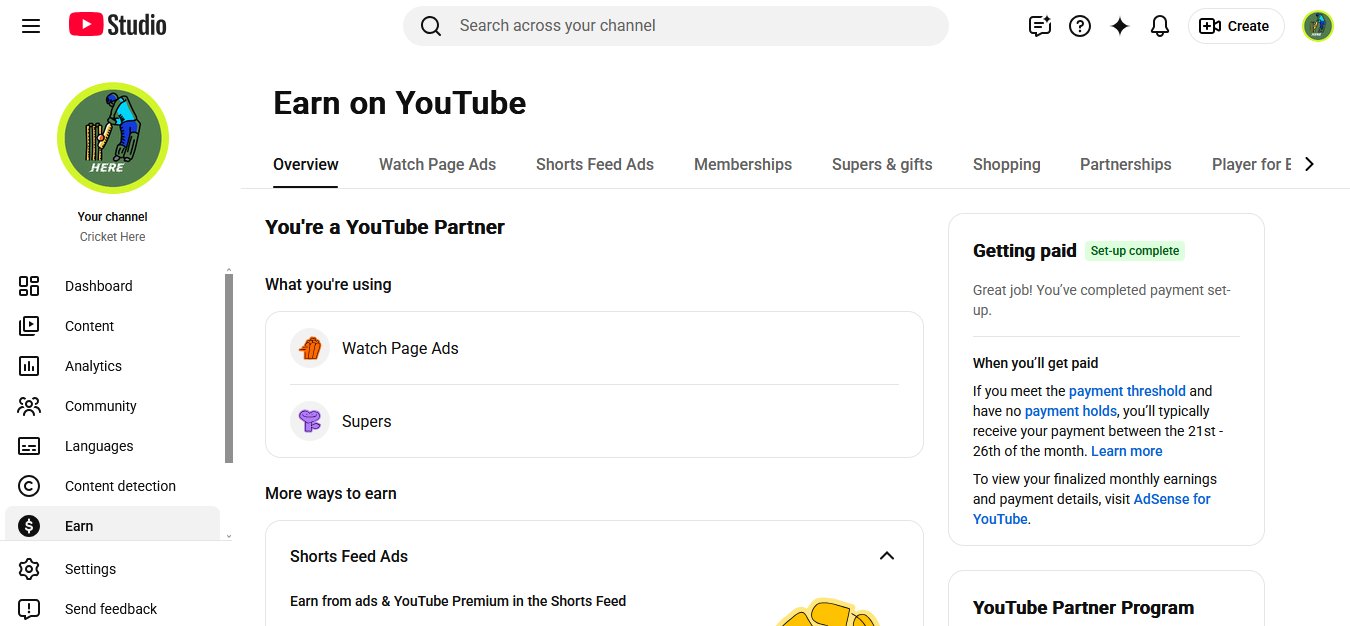Click the sparkle Ask Studio icon
Image resolution: width=1350 pixels, height=626 pixels.
tap(1120, 26)
